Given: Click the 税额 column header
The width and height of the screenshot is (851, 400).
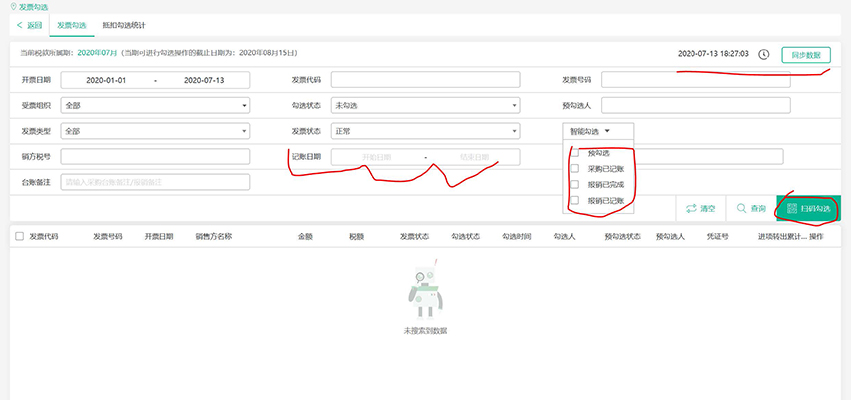Looking at the screenshot, I should point(357,237).
